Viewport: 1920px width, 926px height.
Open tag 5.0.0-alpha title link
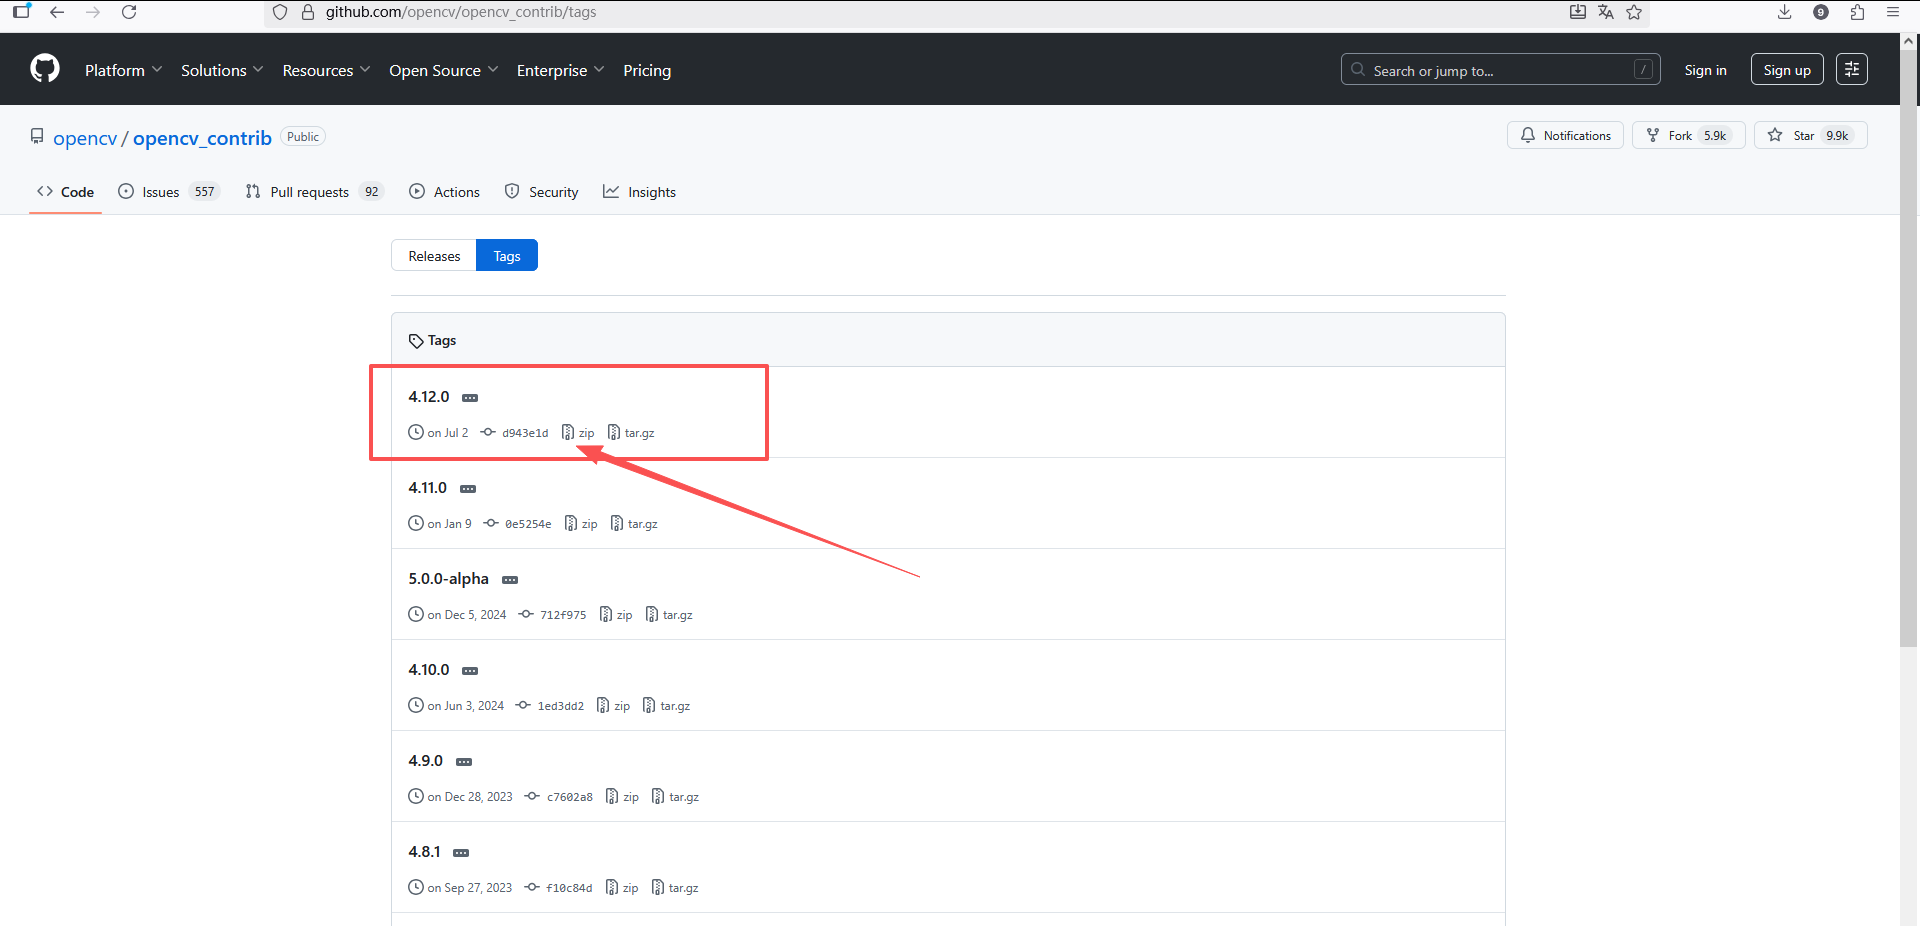pyautogui.click(x=448, y=579)
